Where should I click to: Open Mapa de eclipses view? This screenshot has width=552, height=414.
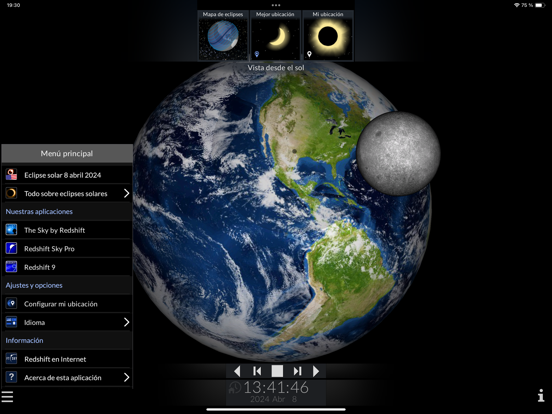point(223,35)
